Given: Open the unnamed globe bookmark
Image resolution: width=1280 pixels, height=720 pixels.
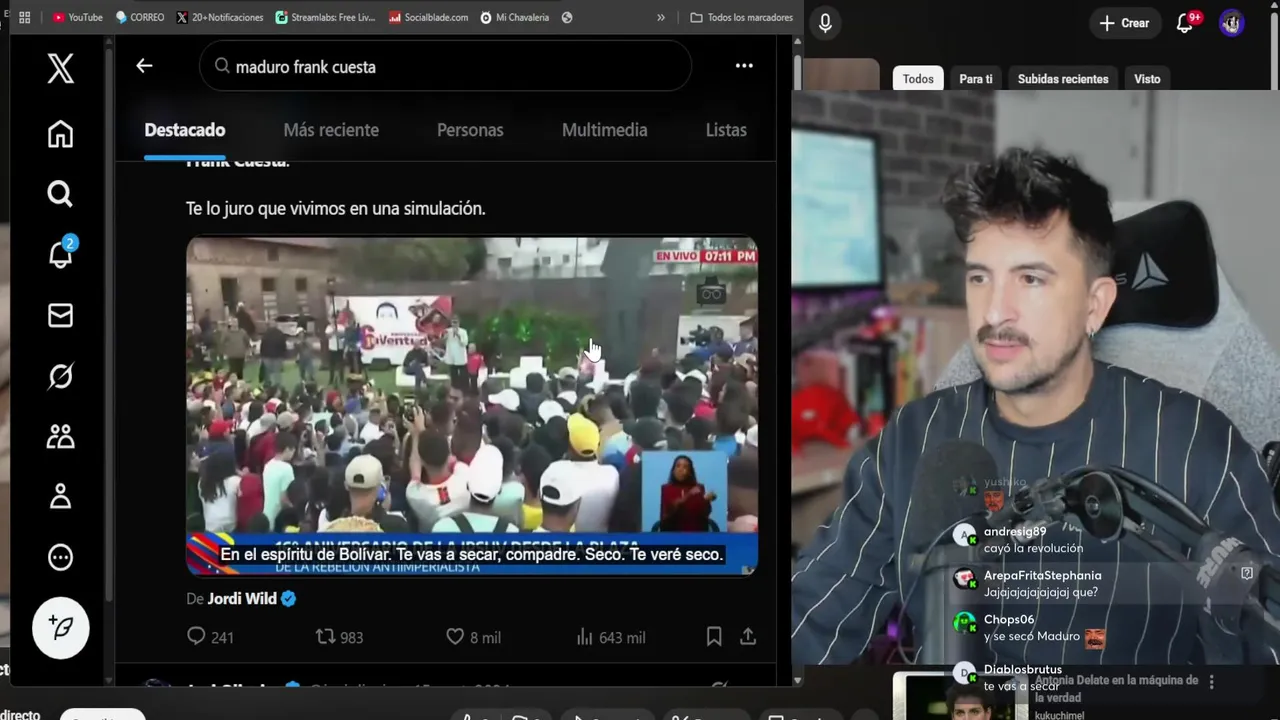Looking at the screenshot, I should coord(567,17).
